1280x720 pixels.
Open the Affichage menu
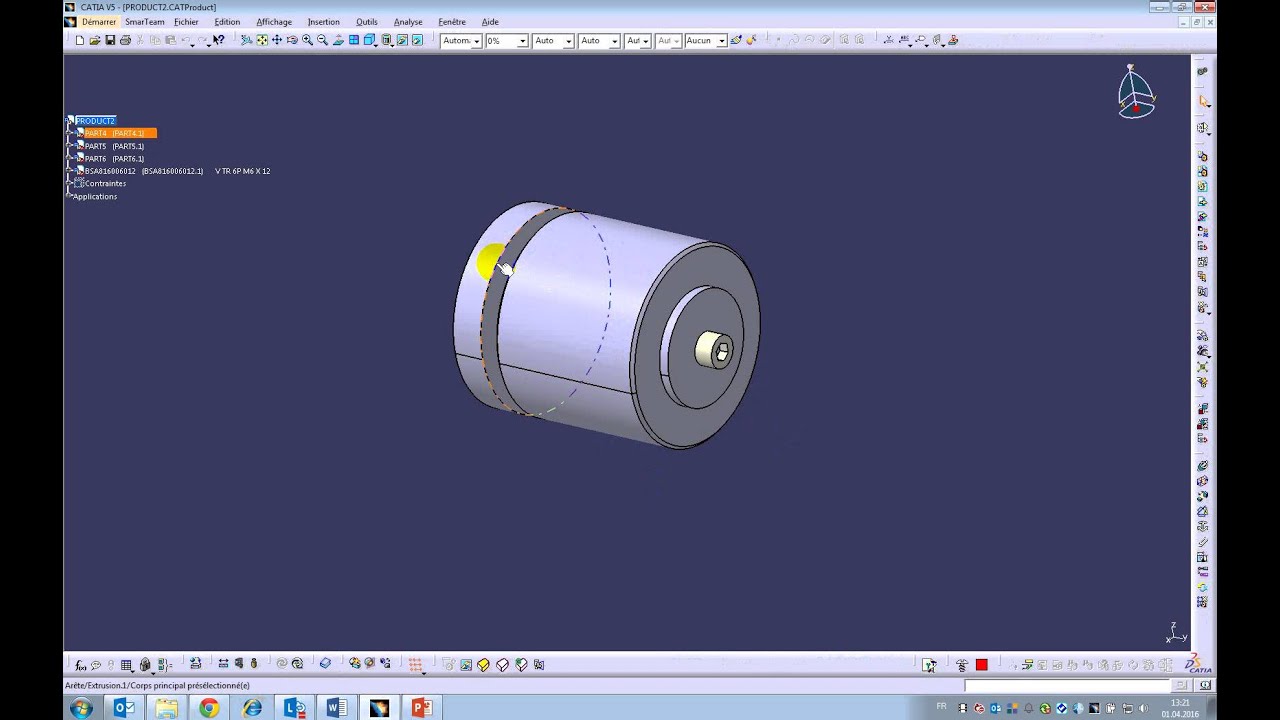click(274, 22)
